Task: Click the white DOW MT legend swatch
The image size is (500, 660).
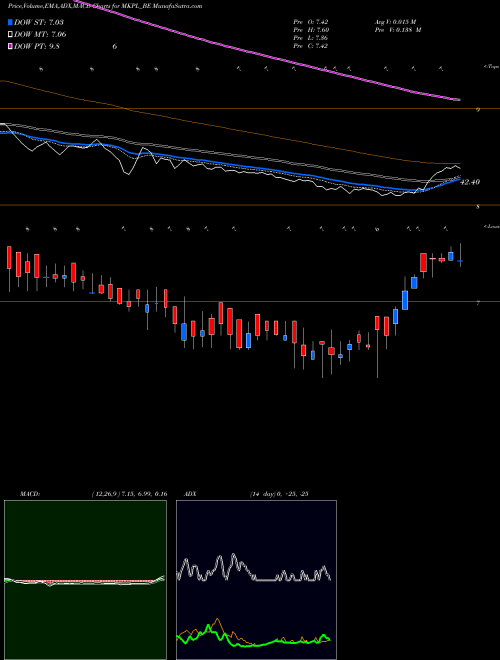Action: pos(10,35)
